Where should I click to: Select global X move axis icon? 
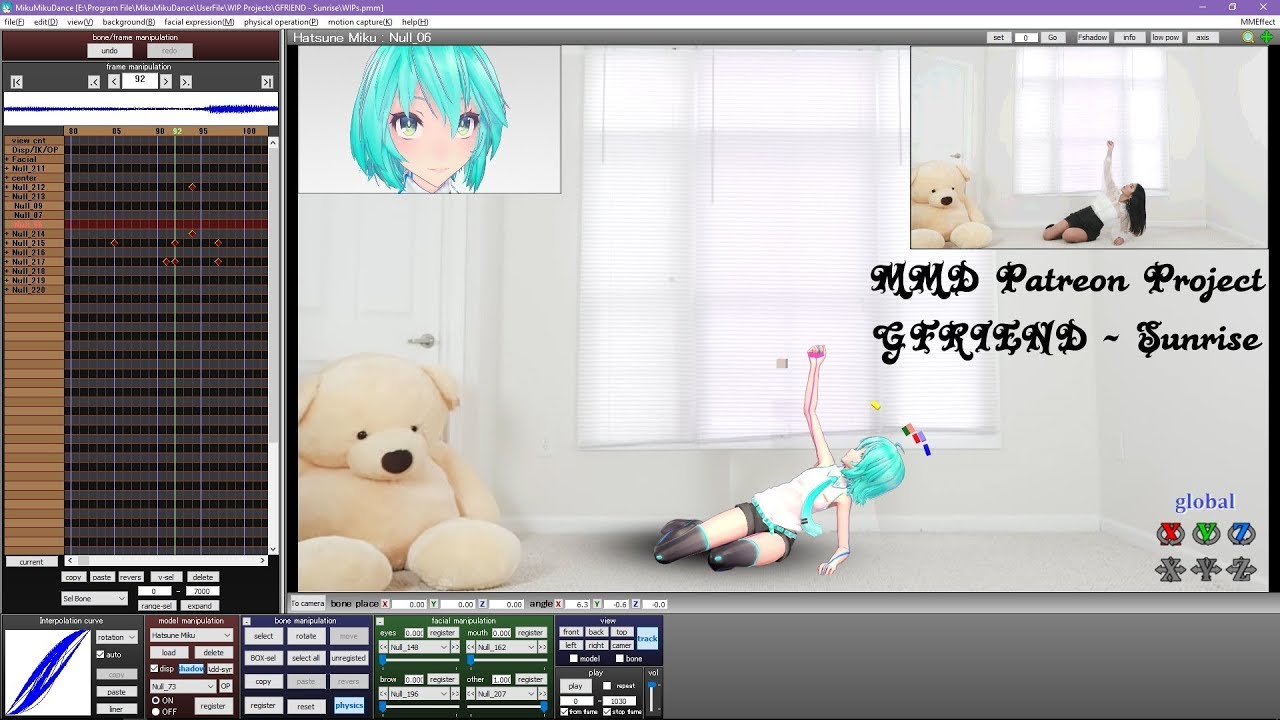tap(1171, 570)
